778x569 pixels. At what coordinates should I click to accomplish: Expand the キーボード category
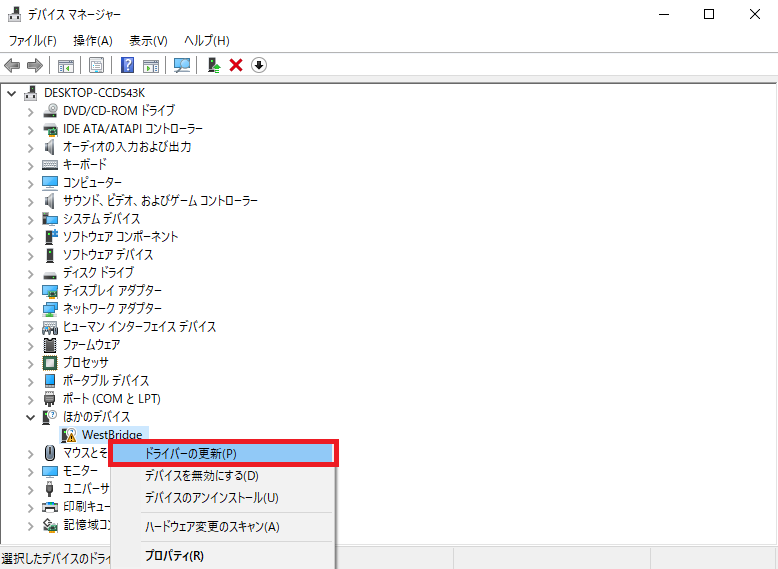[30, 165]
